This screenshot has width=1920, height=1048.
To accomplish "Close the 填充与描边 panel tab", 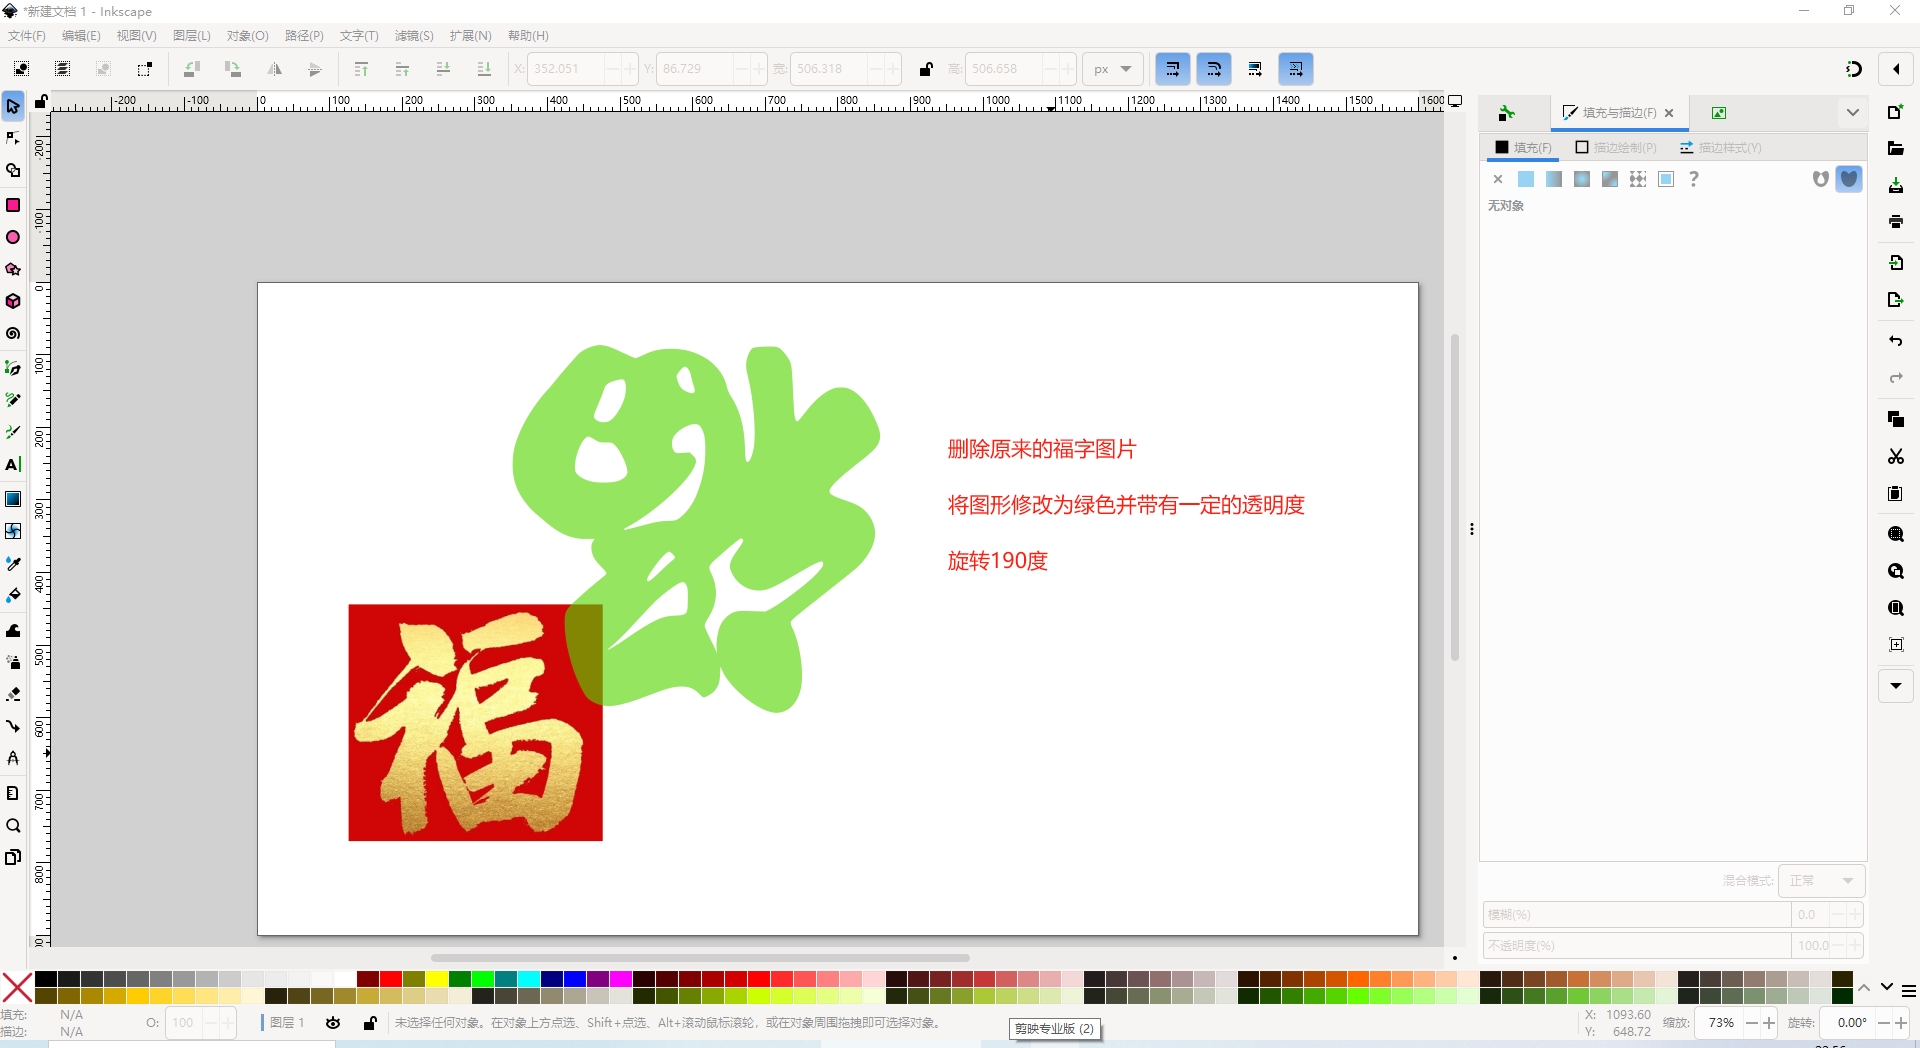I will [x=1669, y=113].
